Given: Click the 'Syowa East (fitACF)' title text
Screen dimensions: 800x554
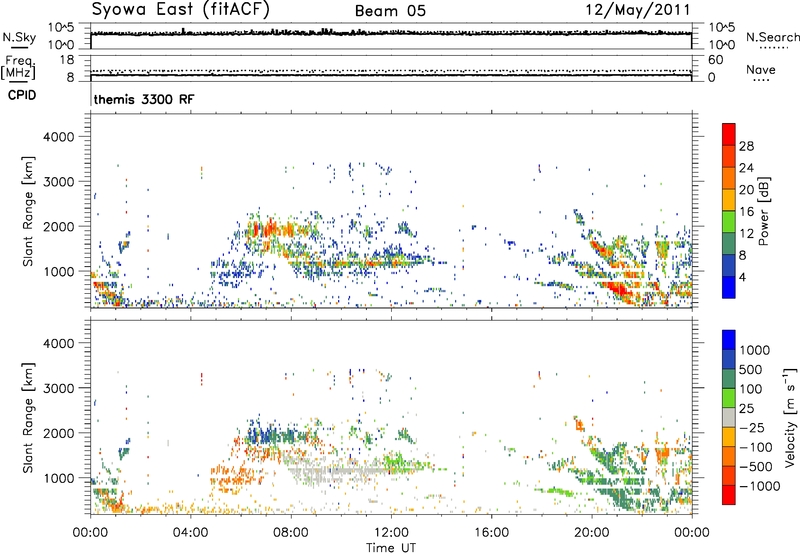Looking at the screenshot, I should click(181, 10).
